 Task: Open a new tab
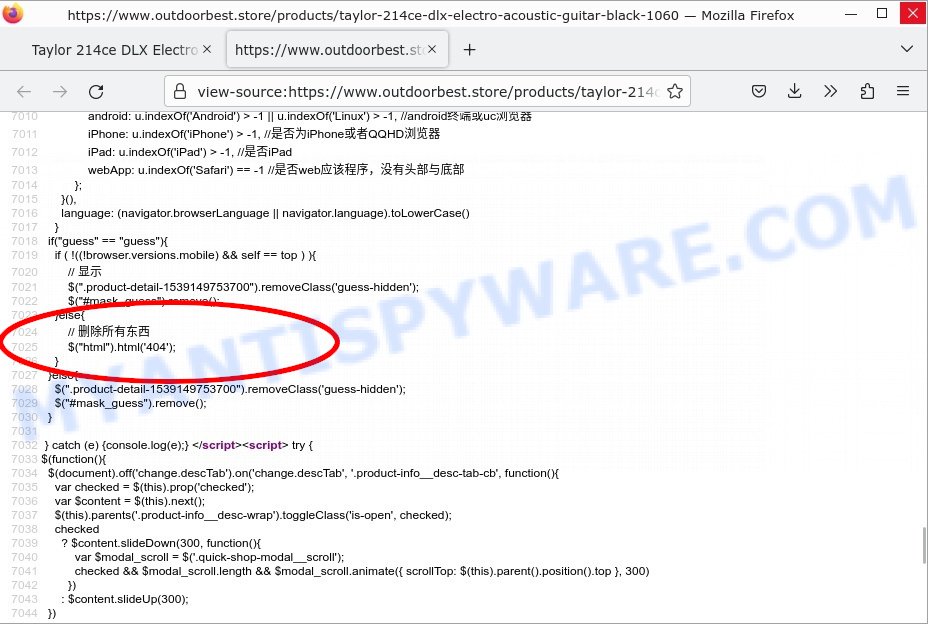click(469, 50)
